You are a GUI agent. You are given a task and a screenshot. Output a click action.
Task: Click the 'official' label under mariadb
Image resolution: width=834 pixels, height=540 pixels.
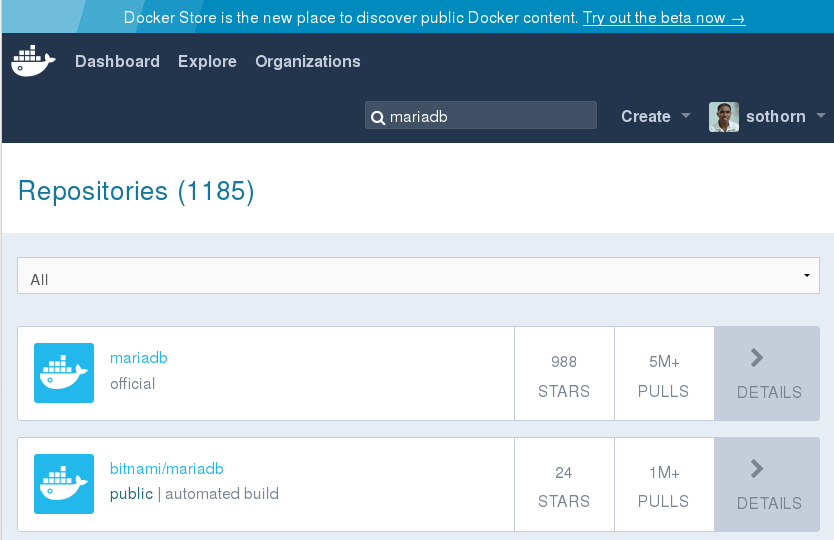coord(132,384)
